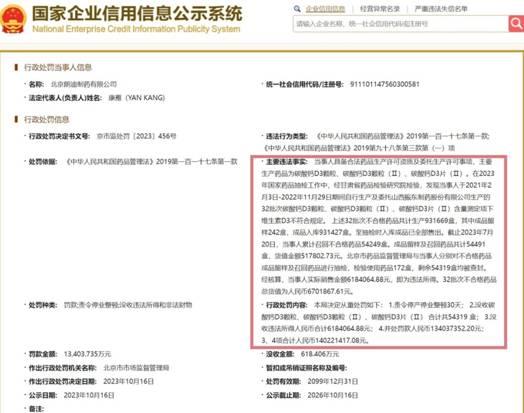Click the 公示日期 value 2023年10月16日
Screen dimensions: 524x413
89,395
